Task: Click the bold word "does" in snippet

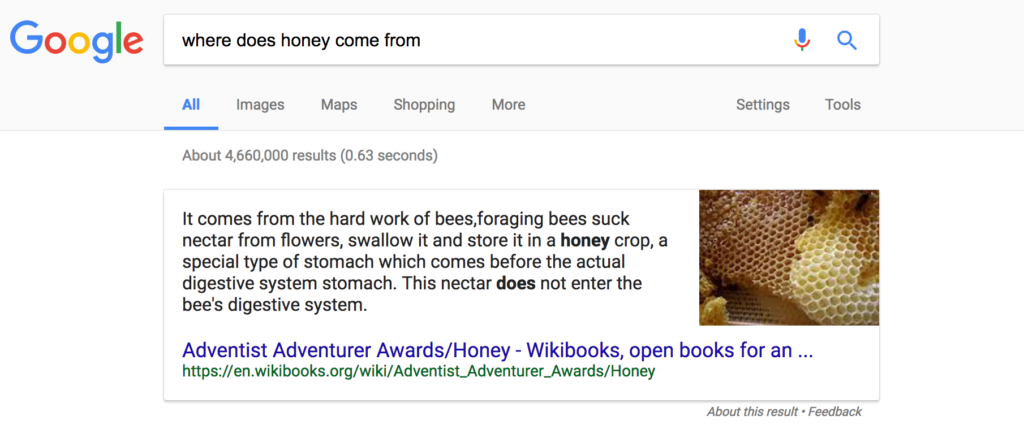Action: pyautogui.click(x=516, y=284)
